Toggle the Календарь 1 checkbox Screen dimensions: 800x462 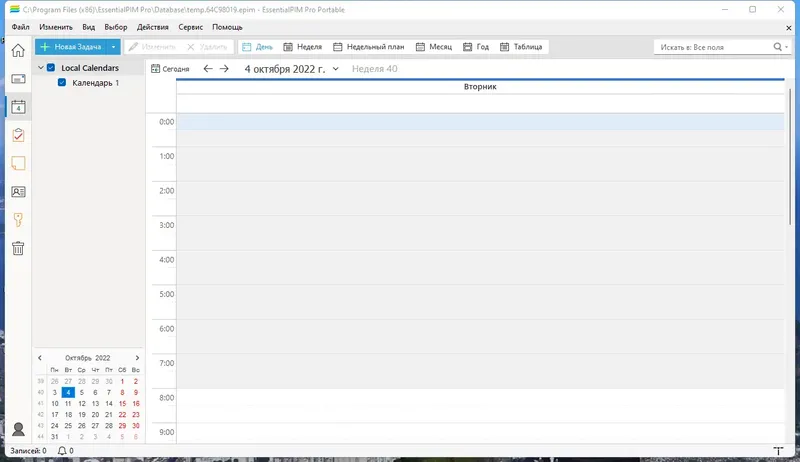click(x=62, y=82)
